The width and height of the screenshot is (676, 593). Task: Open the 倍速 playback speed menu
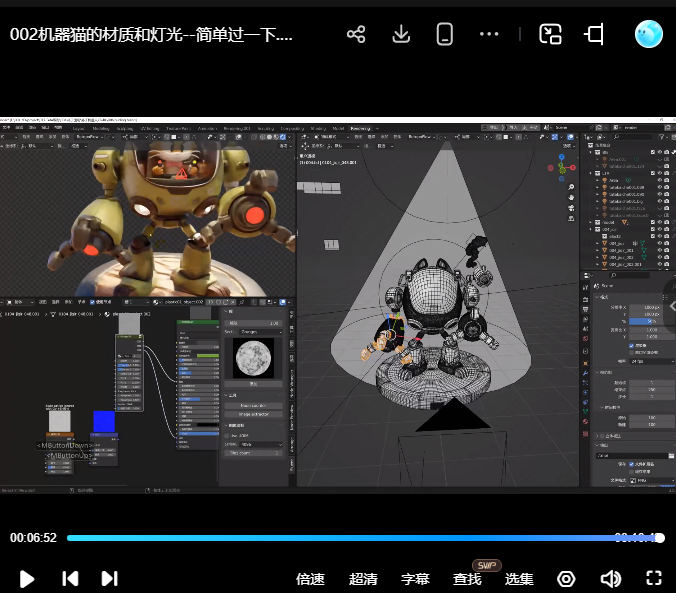[x=311, y=579]
